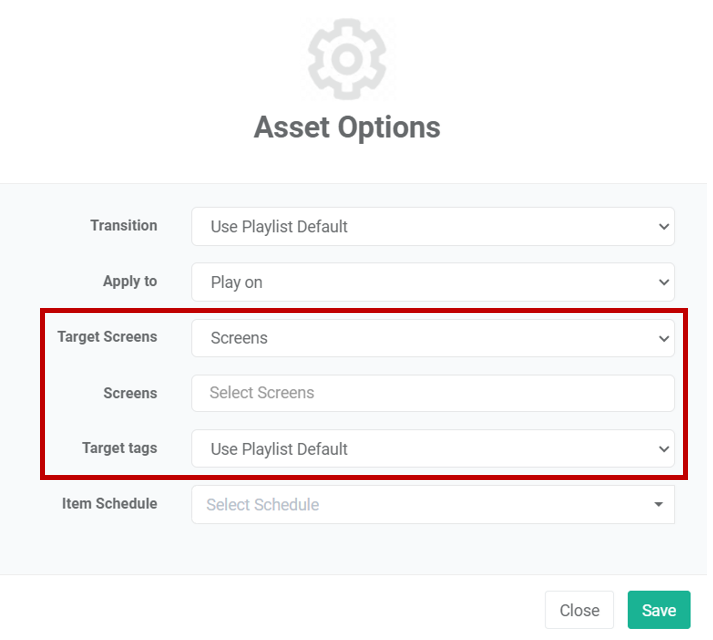Open the Target tags dropdown
This screenshot has height=640, width=713.
[432, 449]
